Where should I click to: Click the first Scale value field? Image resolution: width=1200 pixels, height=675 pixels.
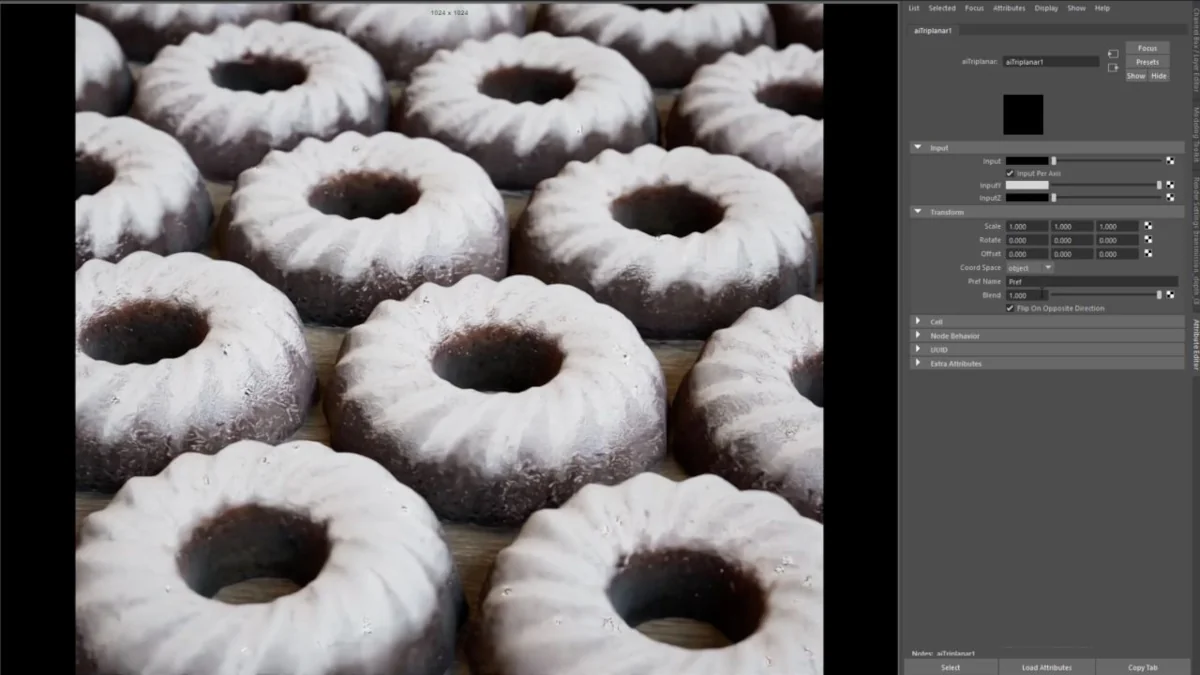click(1026, 226)
